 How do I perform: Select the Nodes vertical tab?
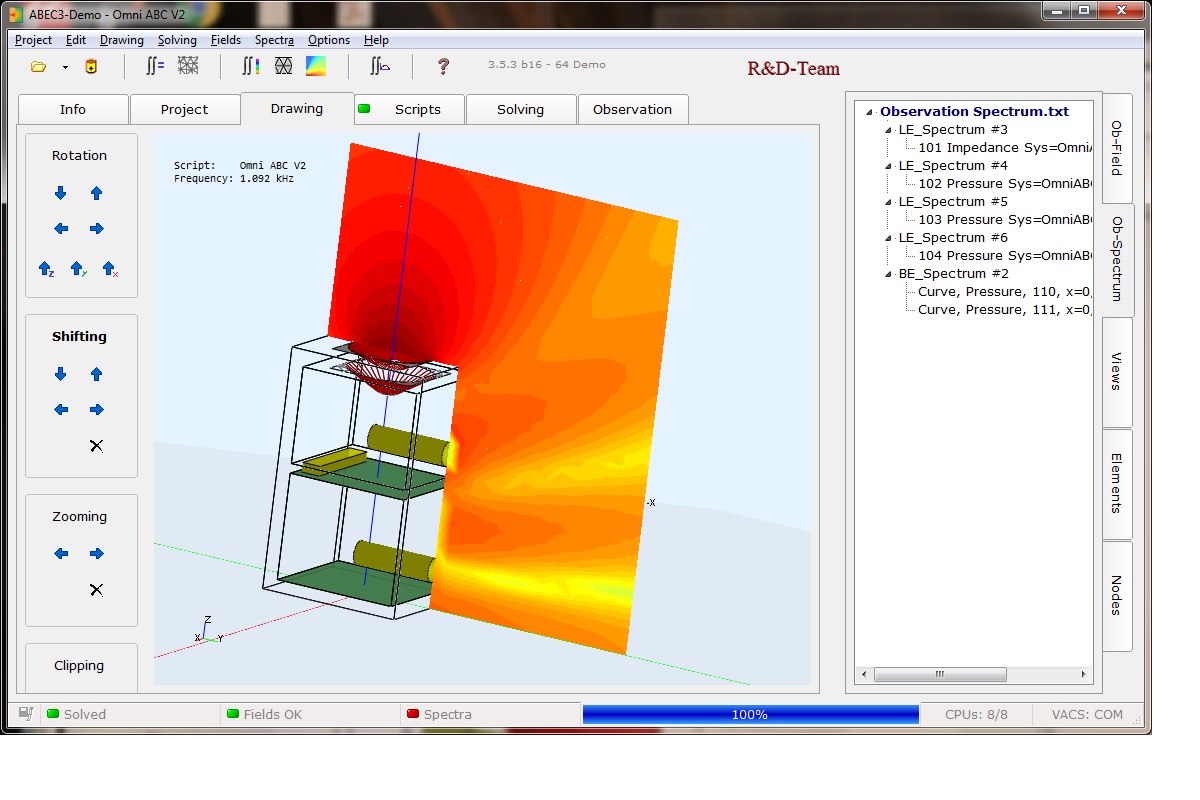point(1117,596)
